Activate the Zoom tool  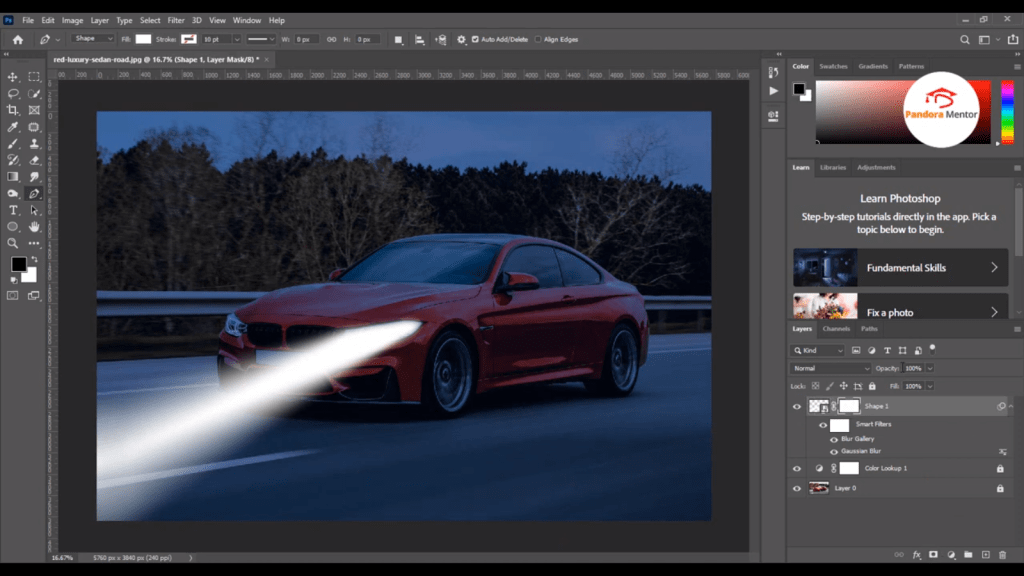point(12,243)
